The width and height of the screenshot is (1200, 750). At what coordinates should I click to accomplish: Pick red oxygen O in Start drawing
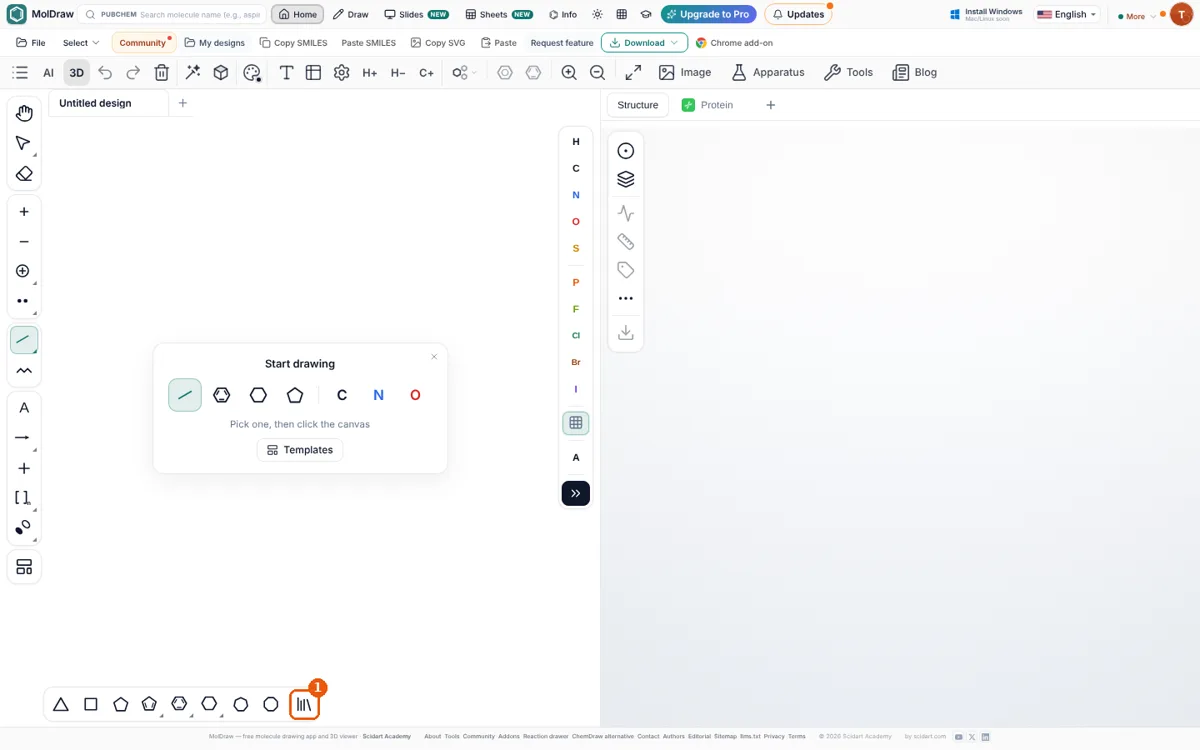pyautogui.click(x=415, y=395)
